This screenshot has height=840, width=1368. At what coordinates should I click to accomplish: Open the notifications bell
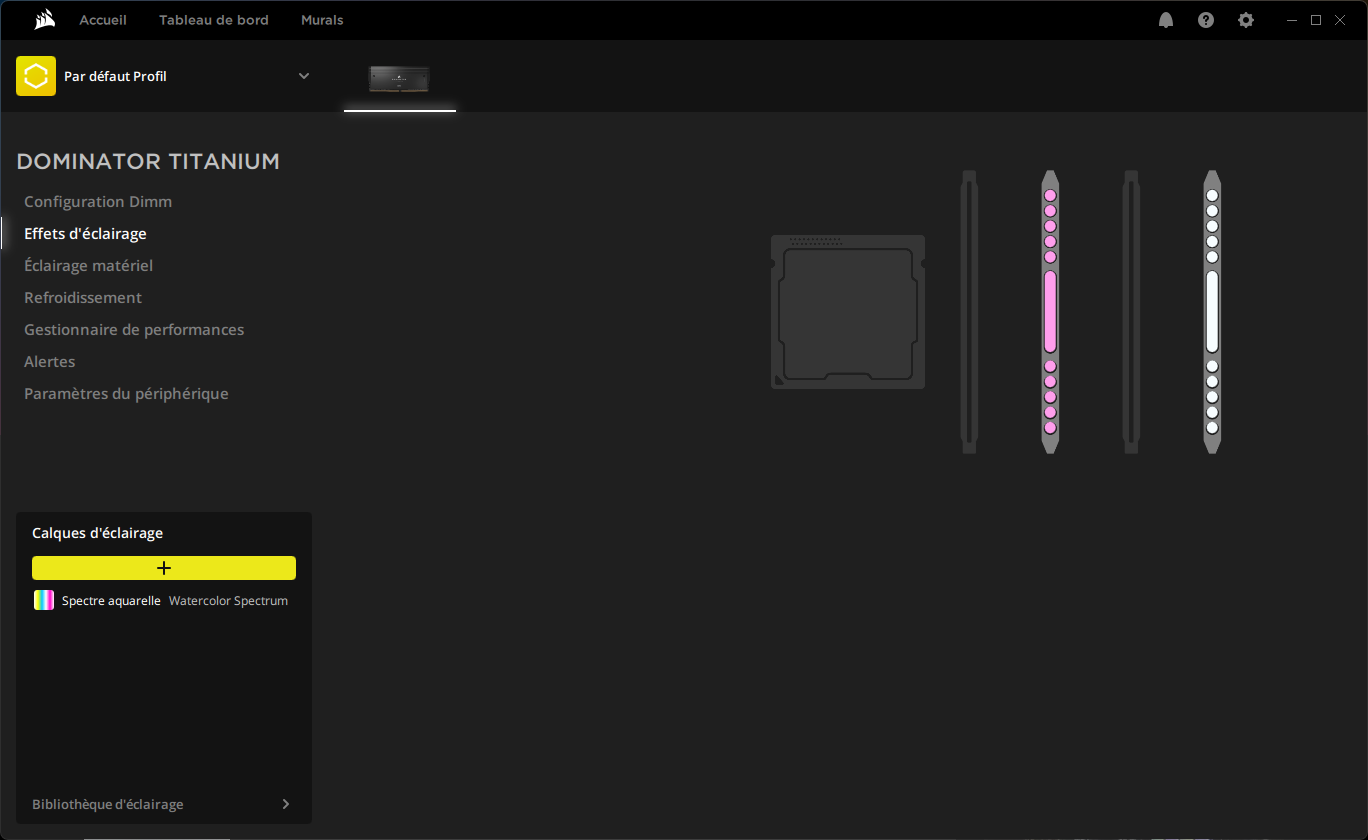tap(1166, 20)
